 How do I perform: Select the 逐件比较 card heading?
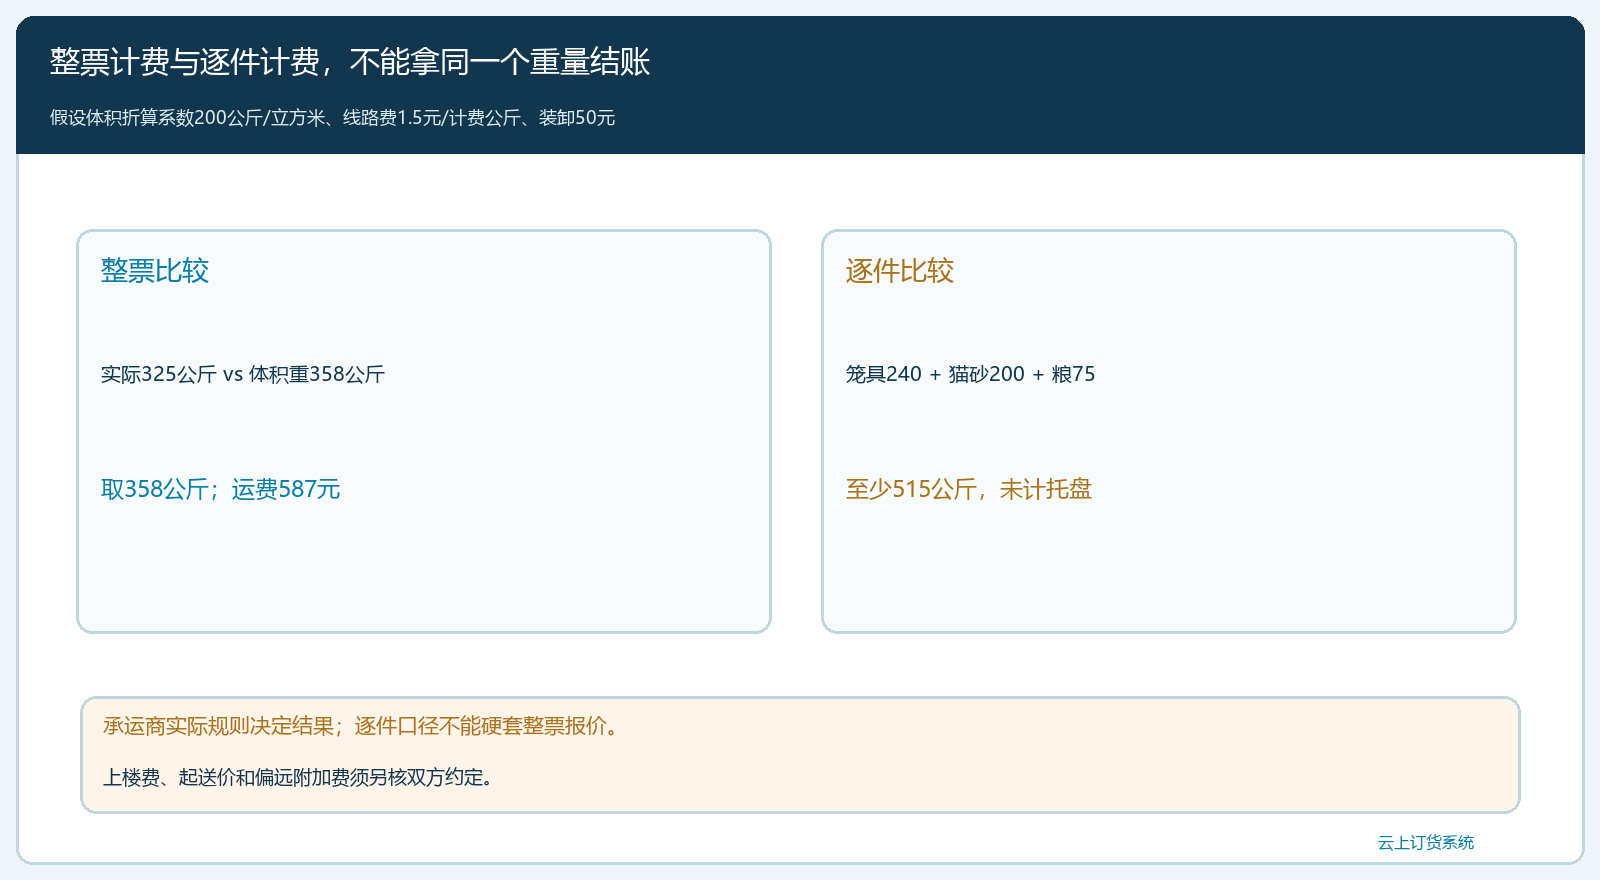900,271
